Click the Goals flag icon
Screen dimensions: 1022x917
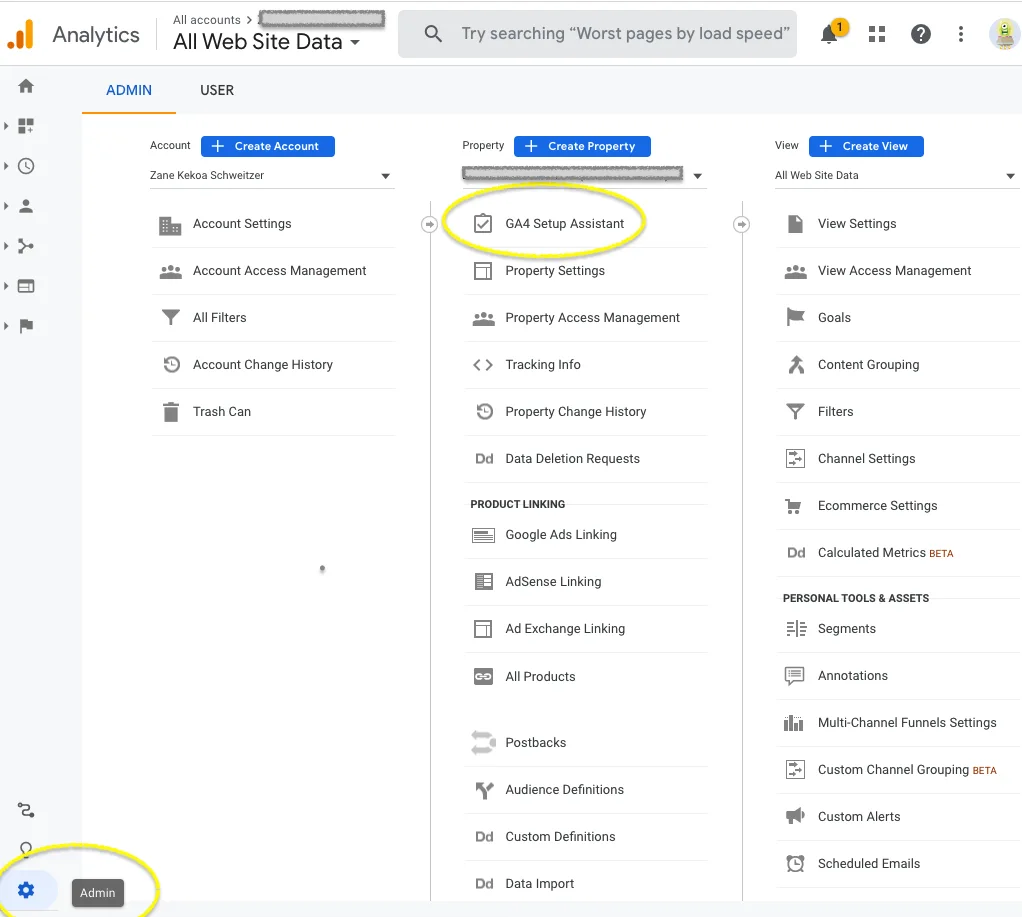coord(796,317)
